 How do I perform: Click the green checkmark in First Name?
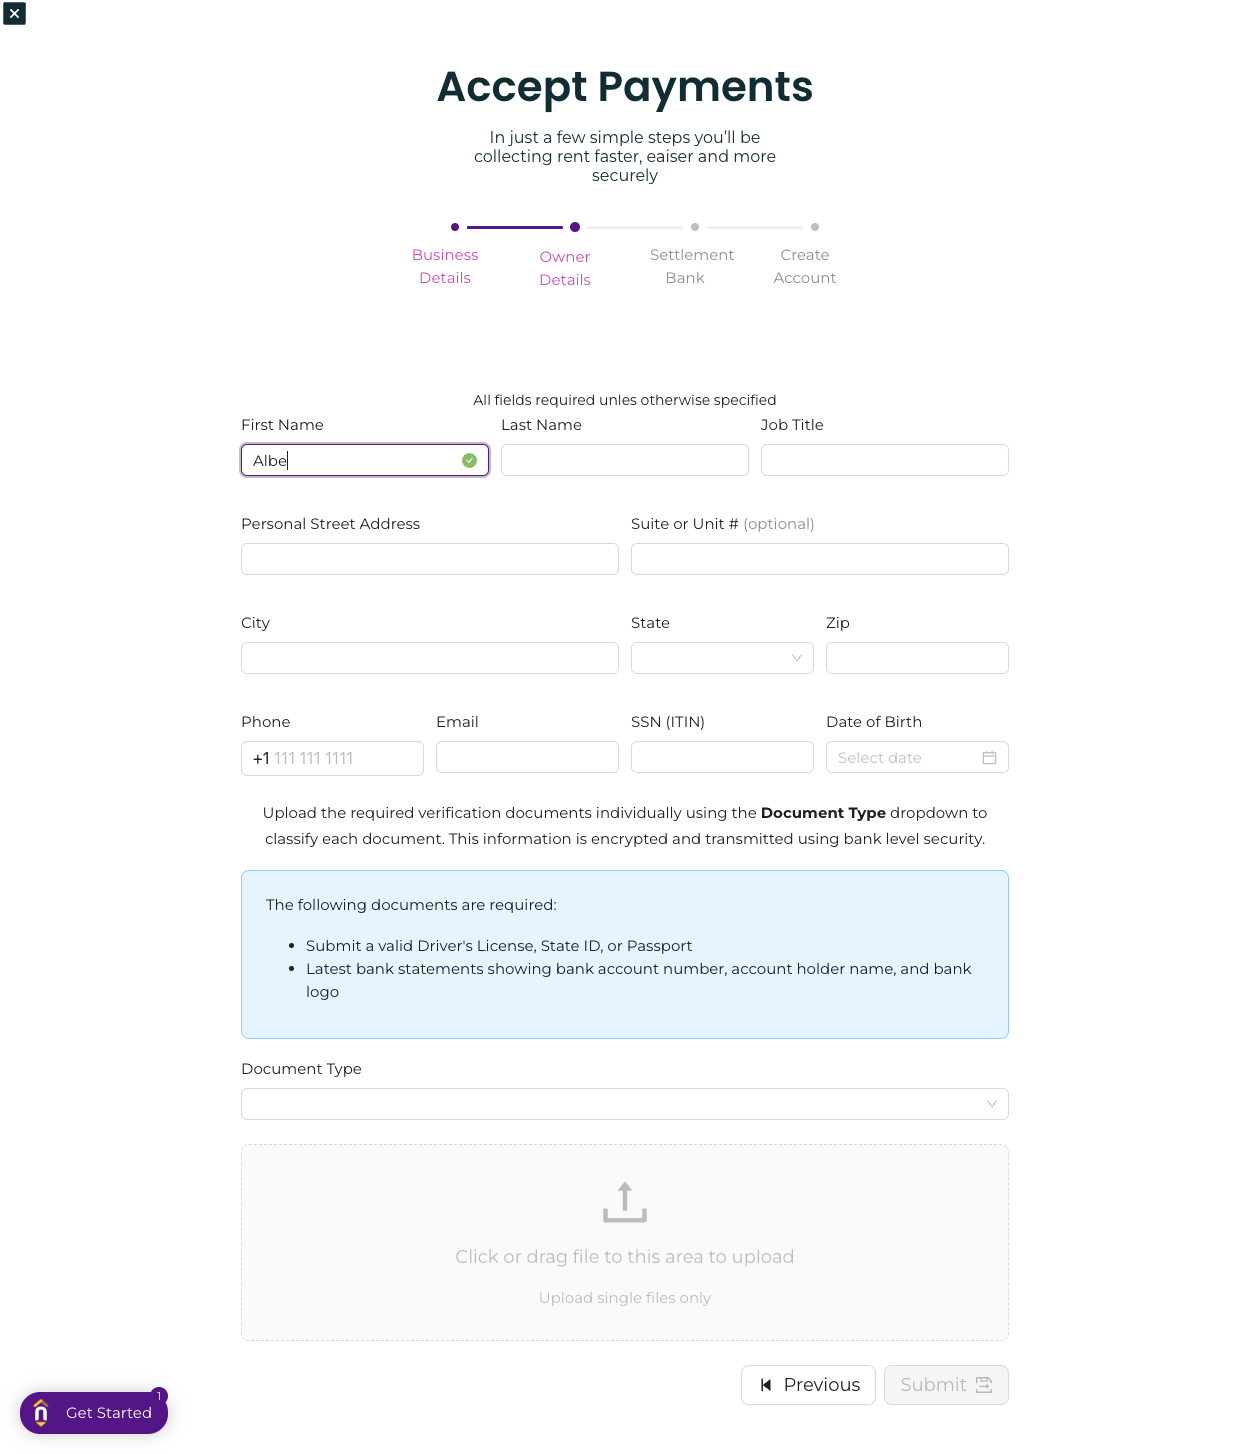point(469,460)
